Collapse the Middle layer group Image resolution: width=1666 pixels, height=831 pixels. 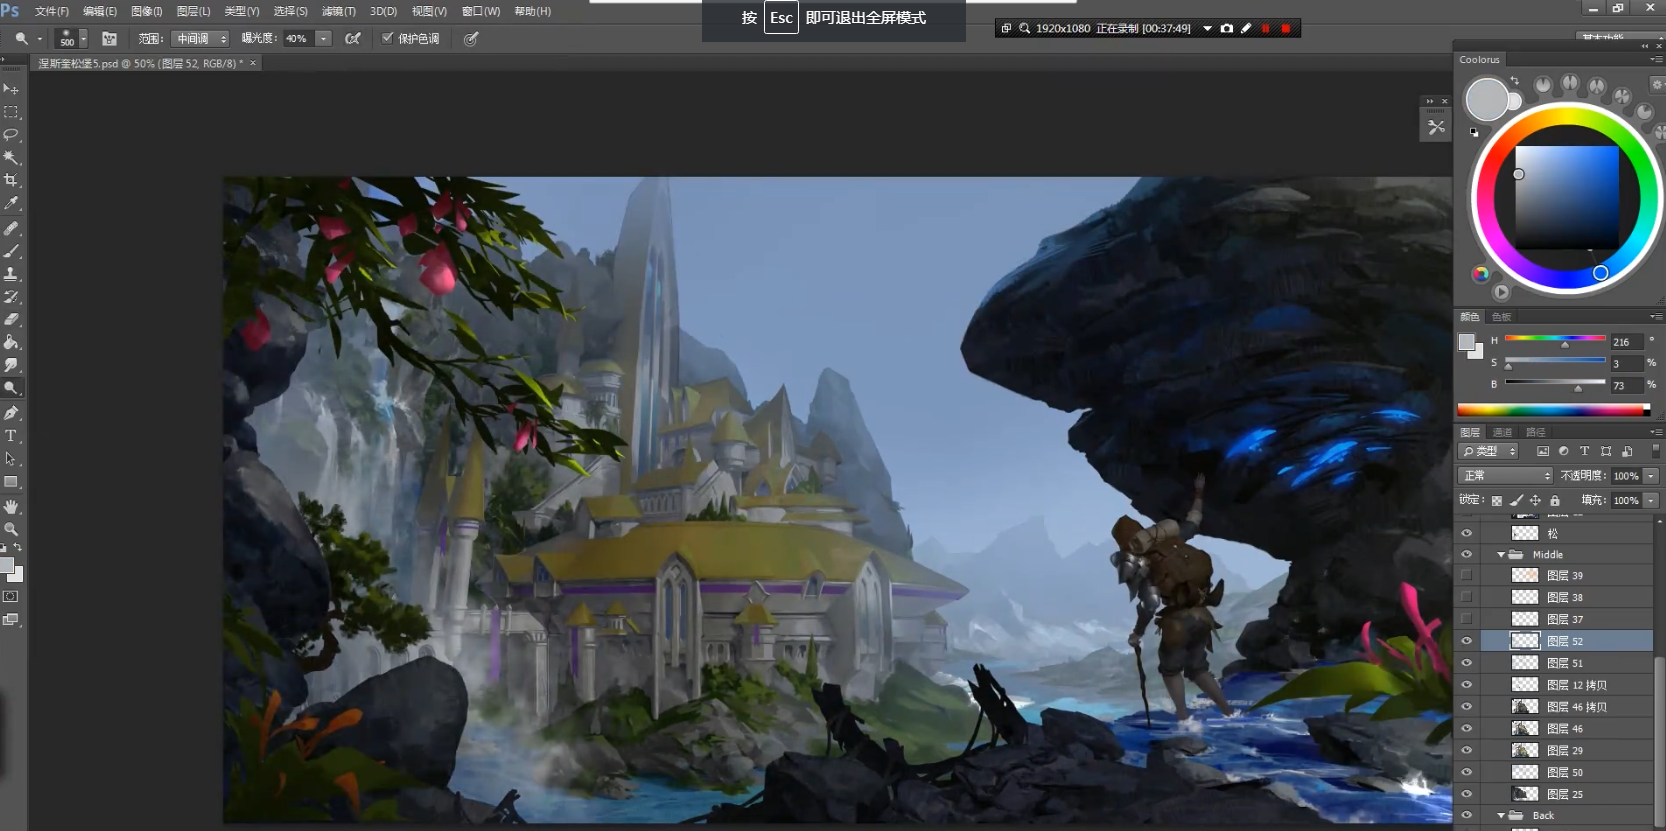(x=1501, y=555)
